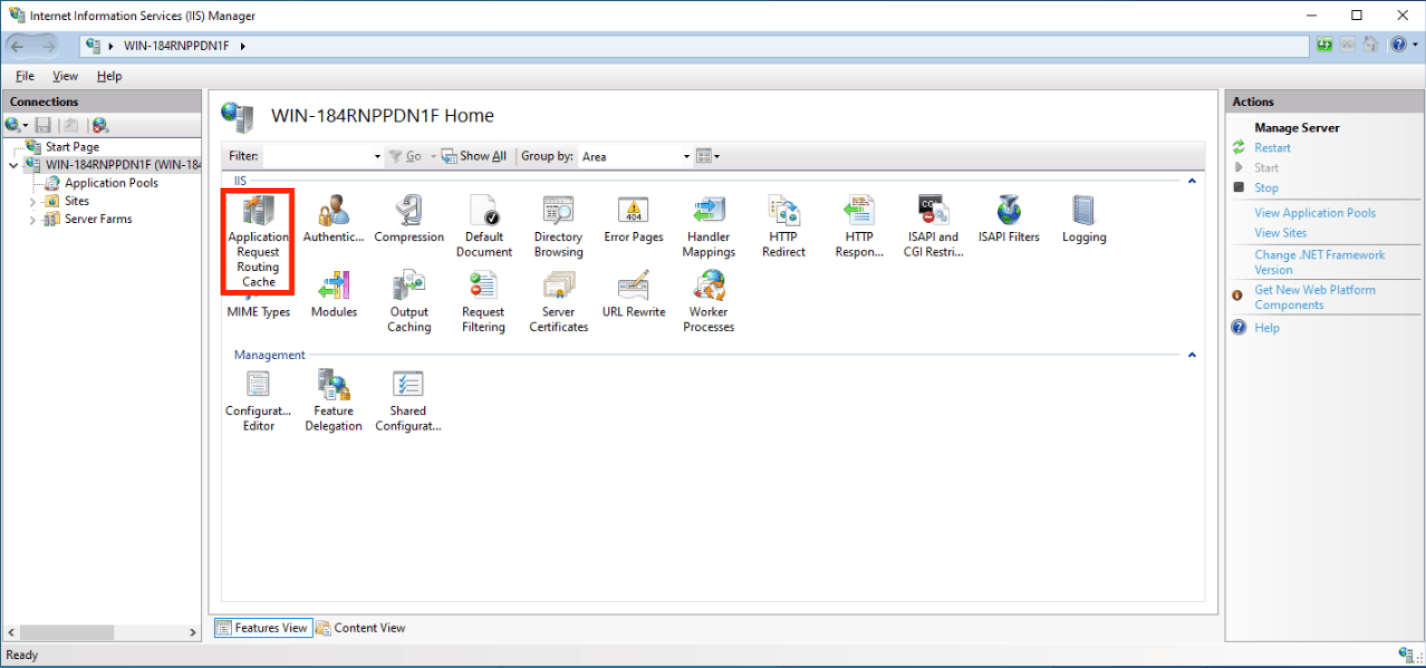Click the address bar showing WIN-184RNPPDN1F
Image resolution: width=1426 pixels, height=668 pixels.
coord(694,46)
